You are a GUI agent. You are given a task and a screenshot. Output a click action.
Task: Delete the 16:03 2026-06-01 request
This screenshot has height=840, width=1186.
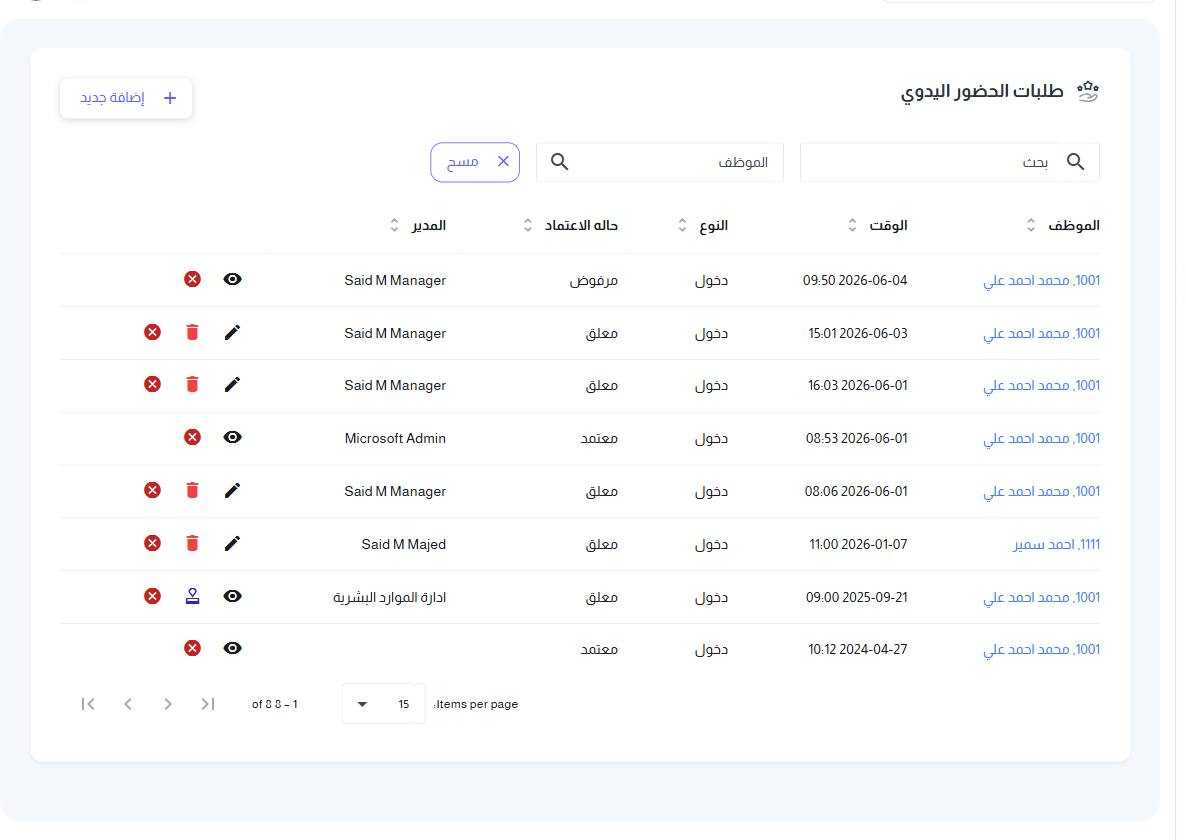tap(192, 384)
